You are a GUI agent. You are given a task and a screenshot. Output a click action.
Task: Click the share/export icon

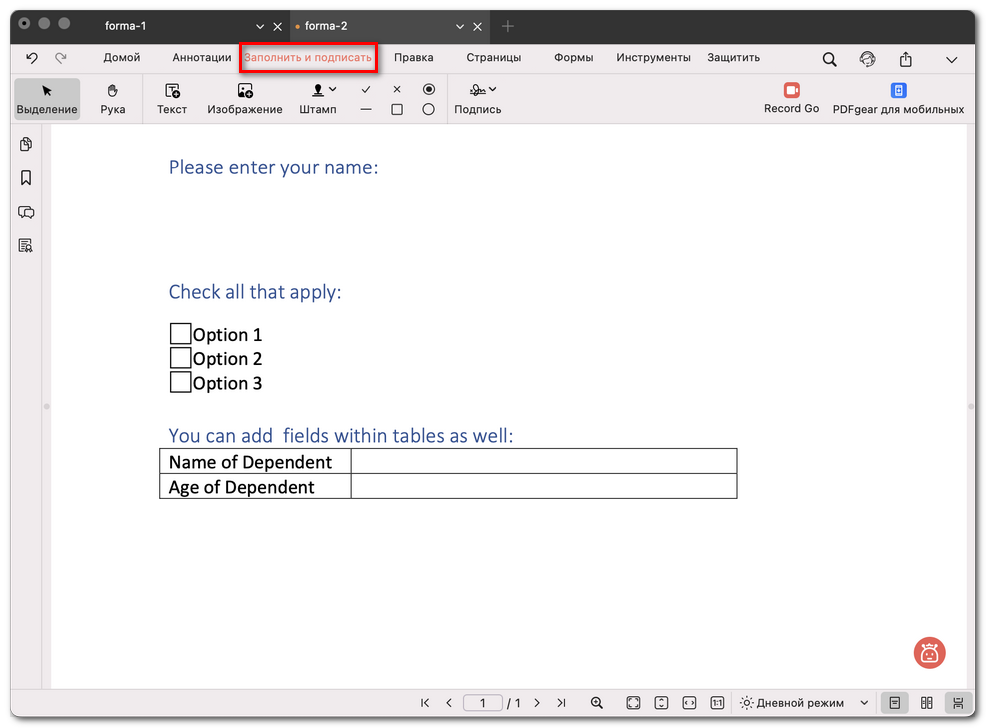point(905,59)
